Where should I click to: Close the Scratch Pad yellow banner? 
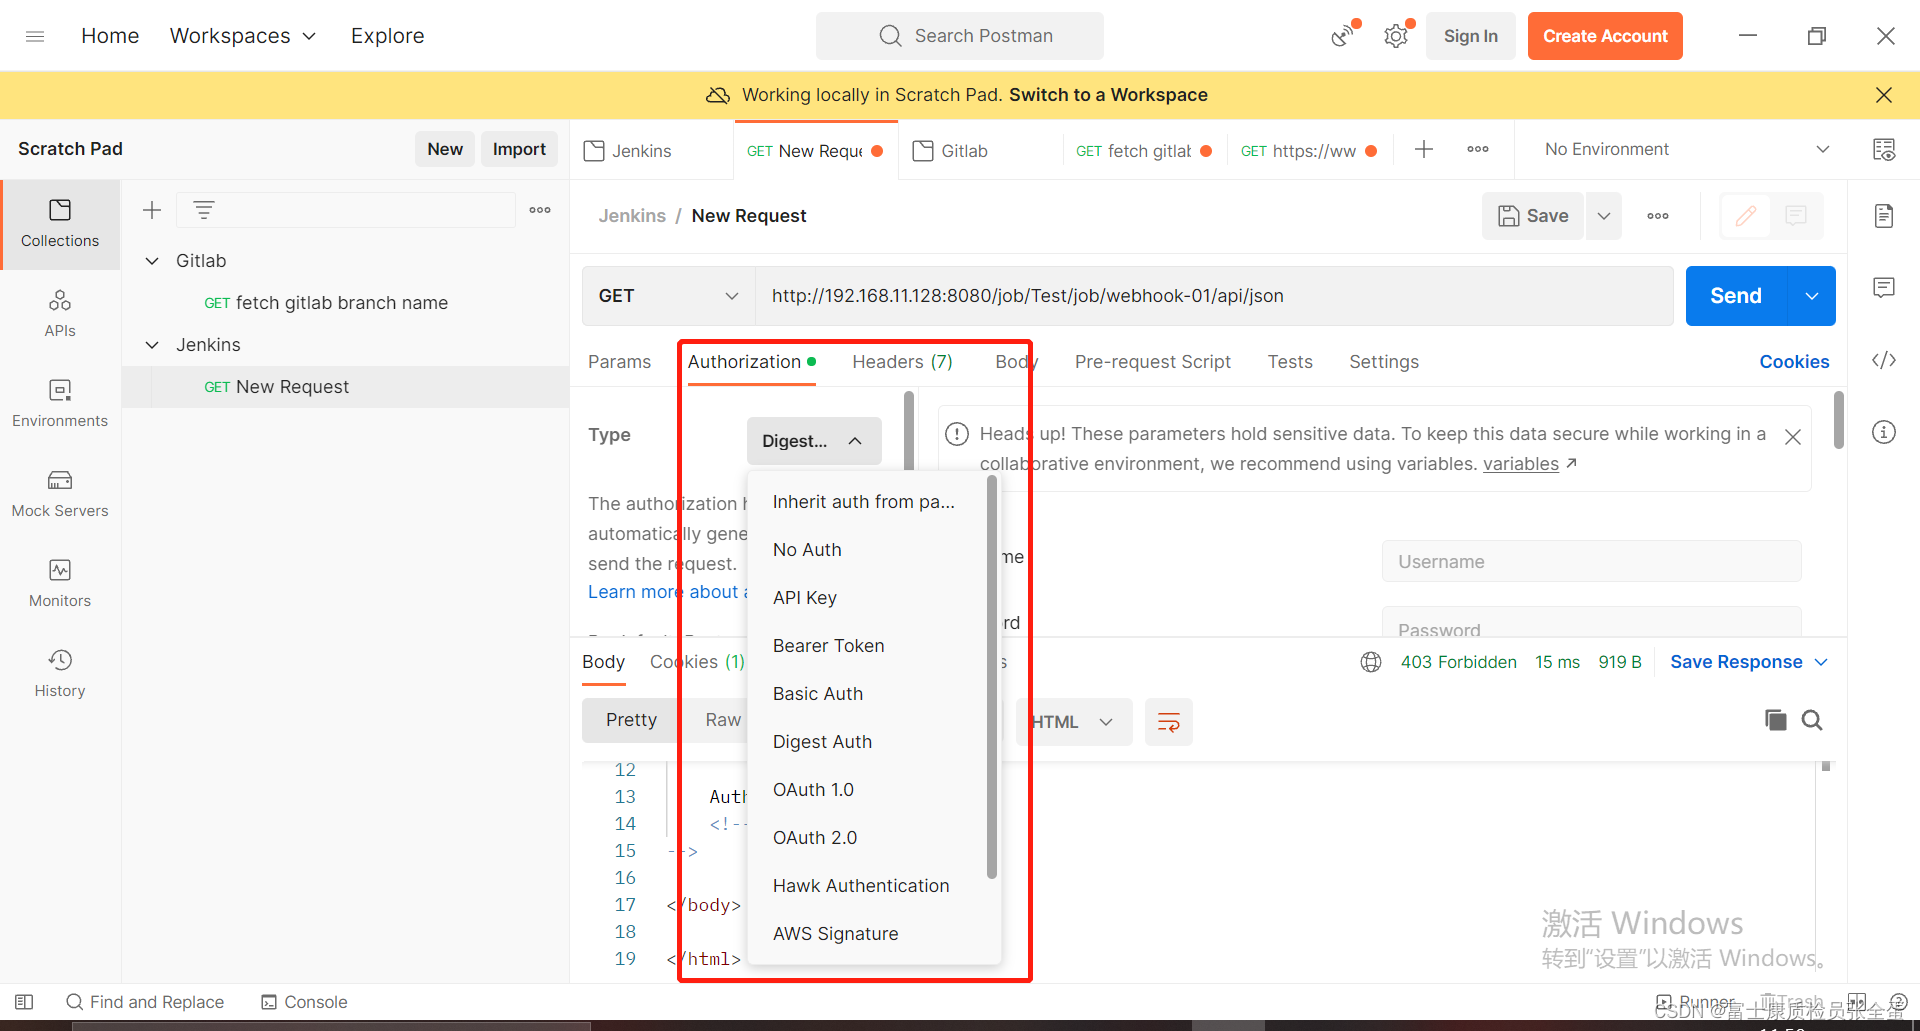[x=1884, y=95]
